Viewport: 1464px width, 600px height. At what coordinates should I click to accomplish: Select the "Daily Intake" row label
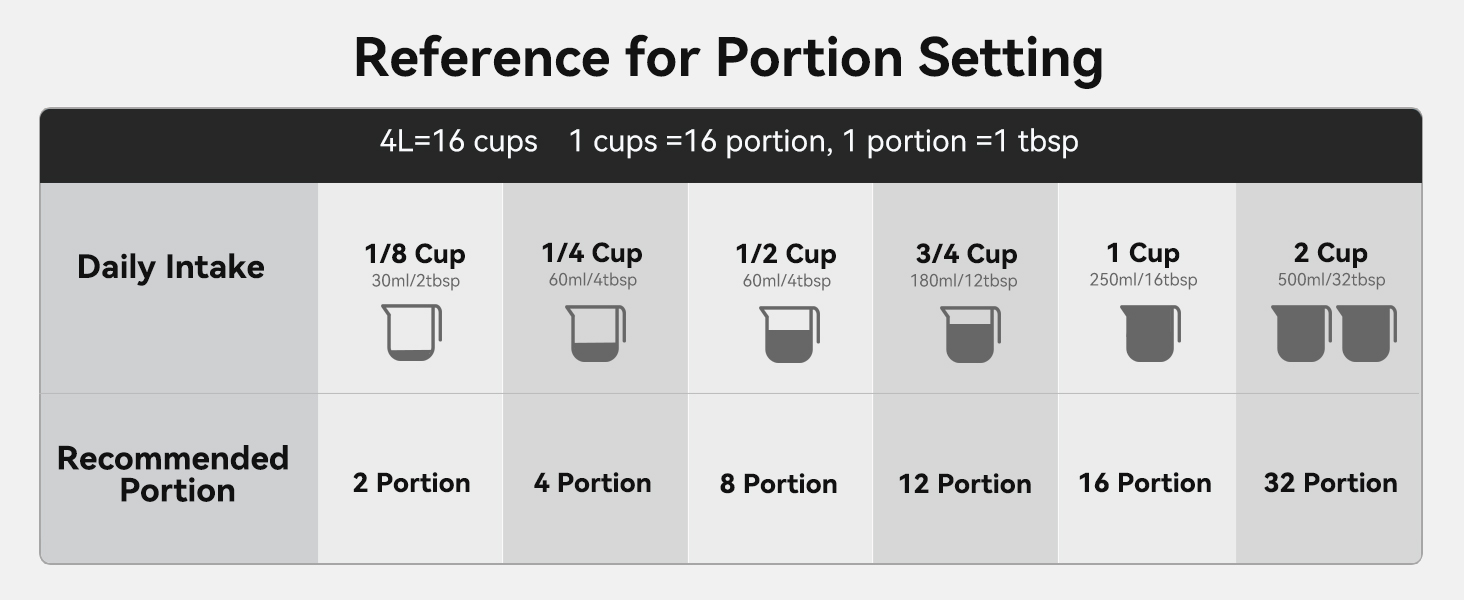point(171,267)
